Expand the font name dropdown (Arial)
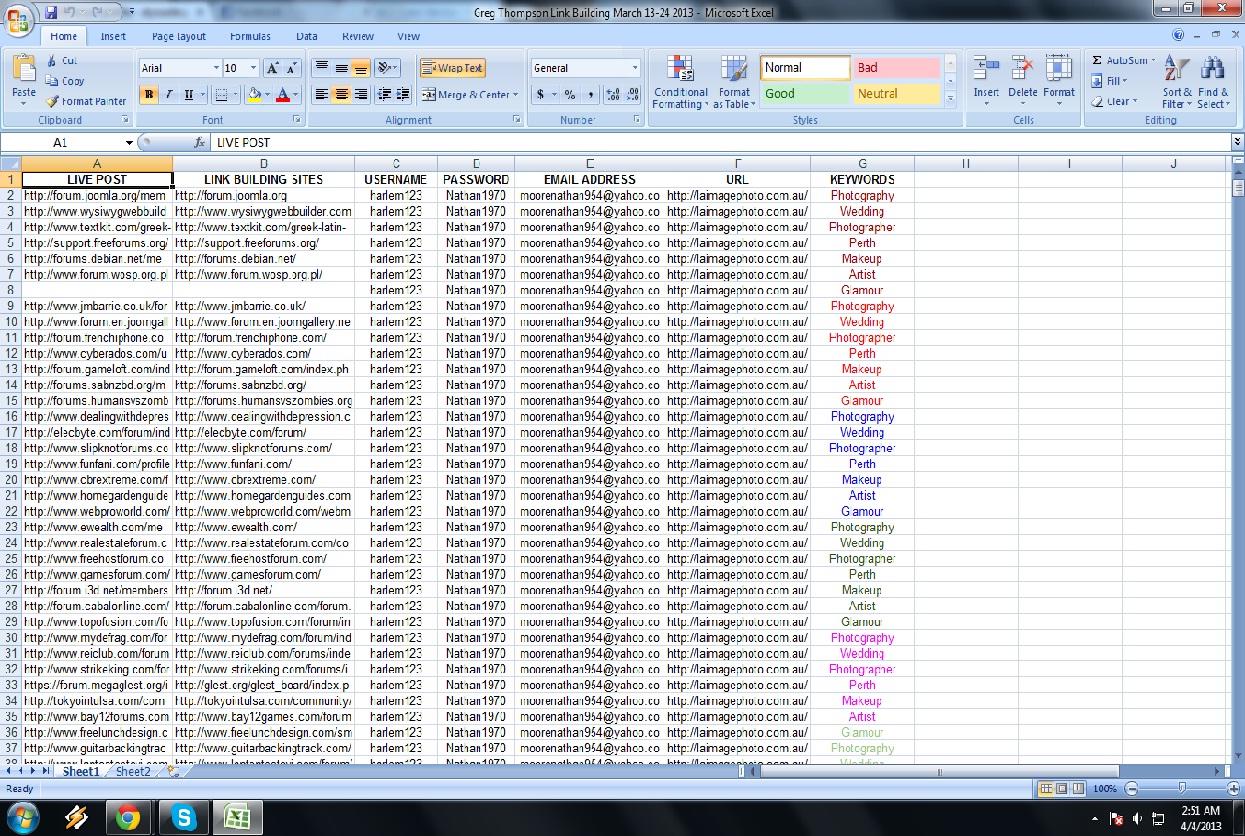 click(x=216, y=68)
